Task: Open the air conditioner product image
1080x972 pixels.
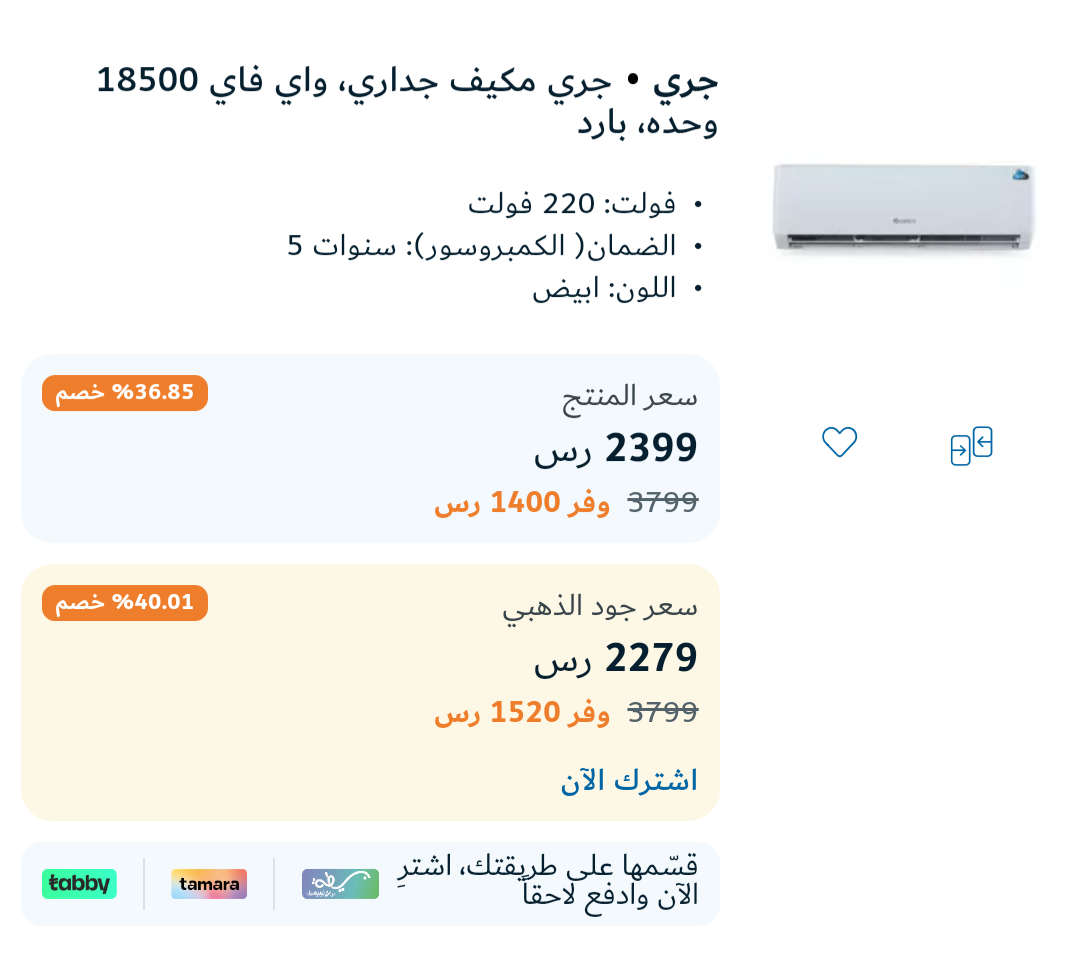Action: 903,207
